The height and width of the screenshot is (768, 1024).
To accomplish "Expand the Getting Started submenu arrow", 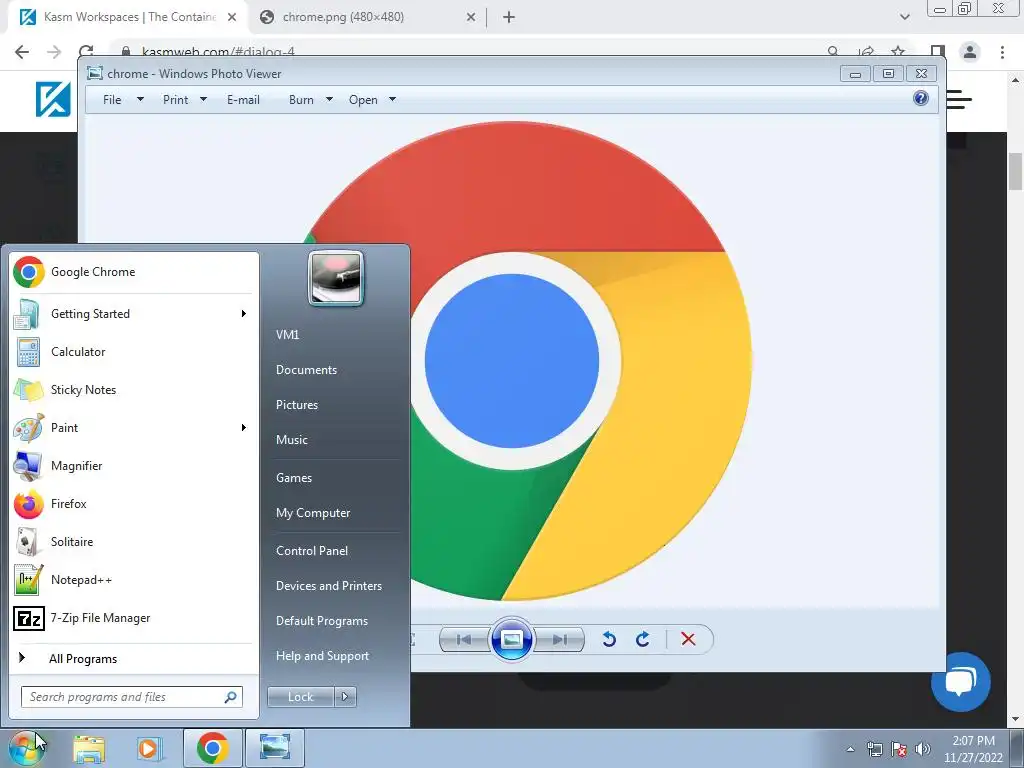I will (x=244, y=314).
